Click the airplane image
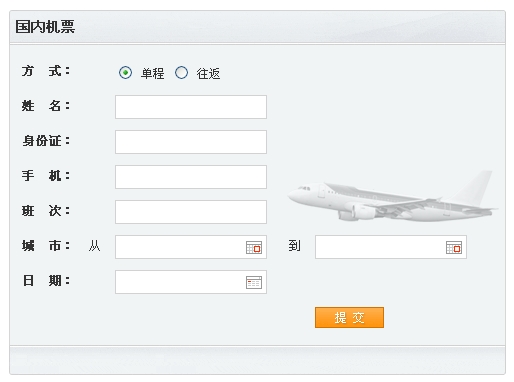Image resolution: width=514 pixels, height=382 pixels. pyautogui.click(x=393, y=197)
